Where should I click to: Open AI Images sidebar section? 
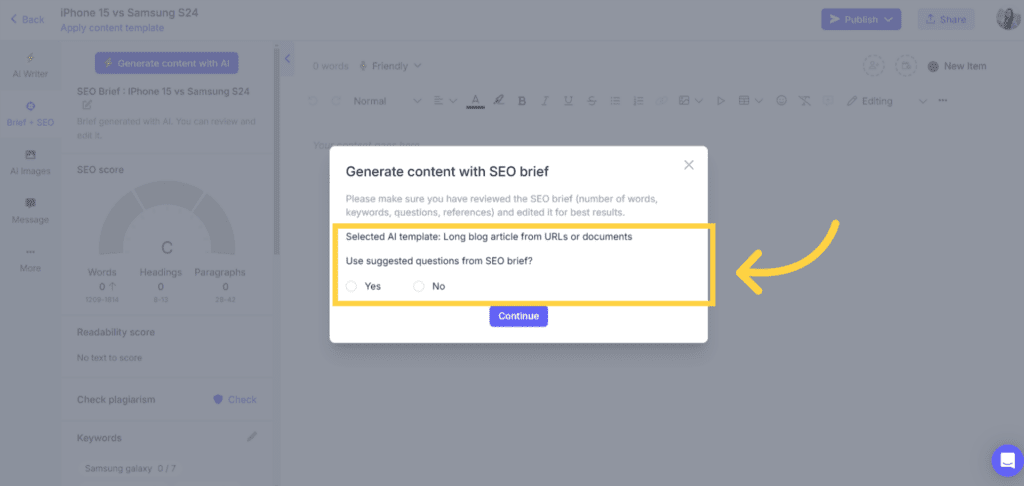pos(30,163)
